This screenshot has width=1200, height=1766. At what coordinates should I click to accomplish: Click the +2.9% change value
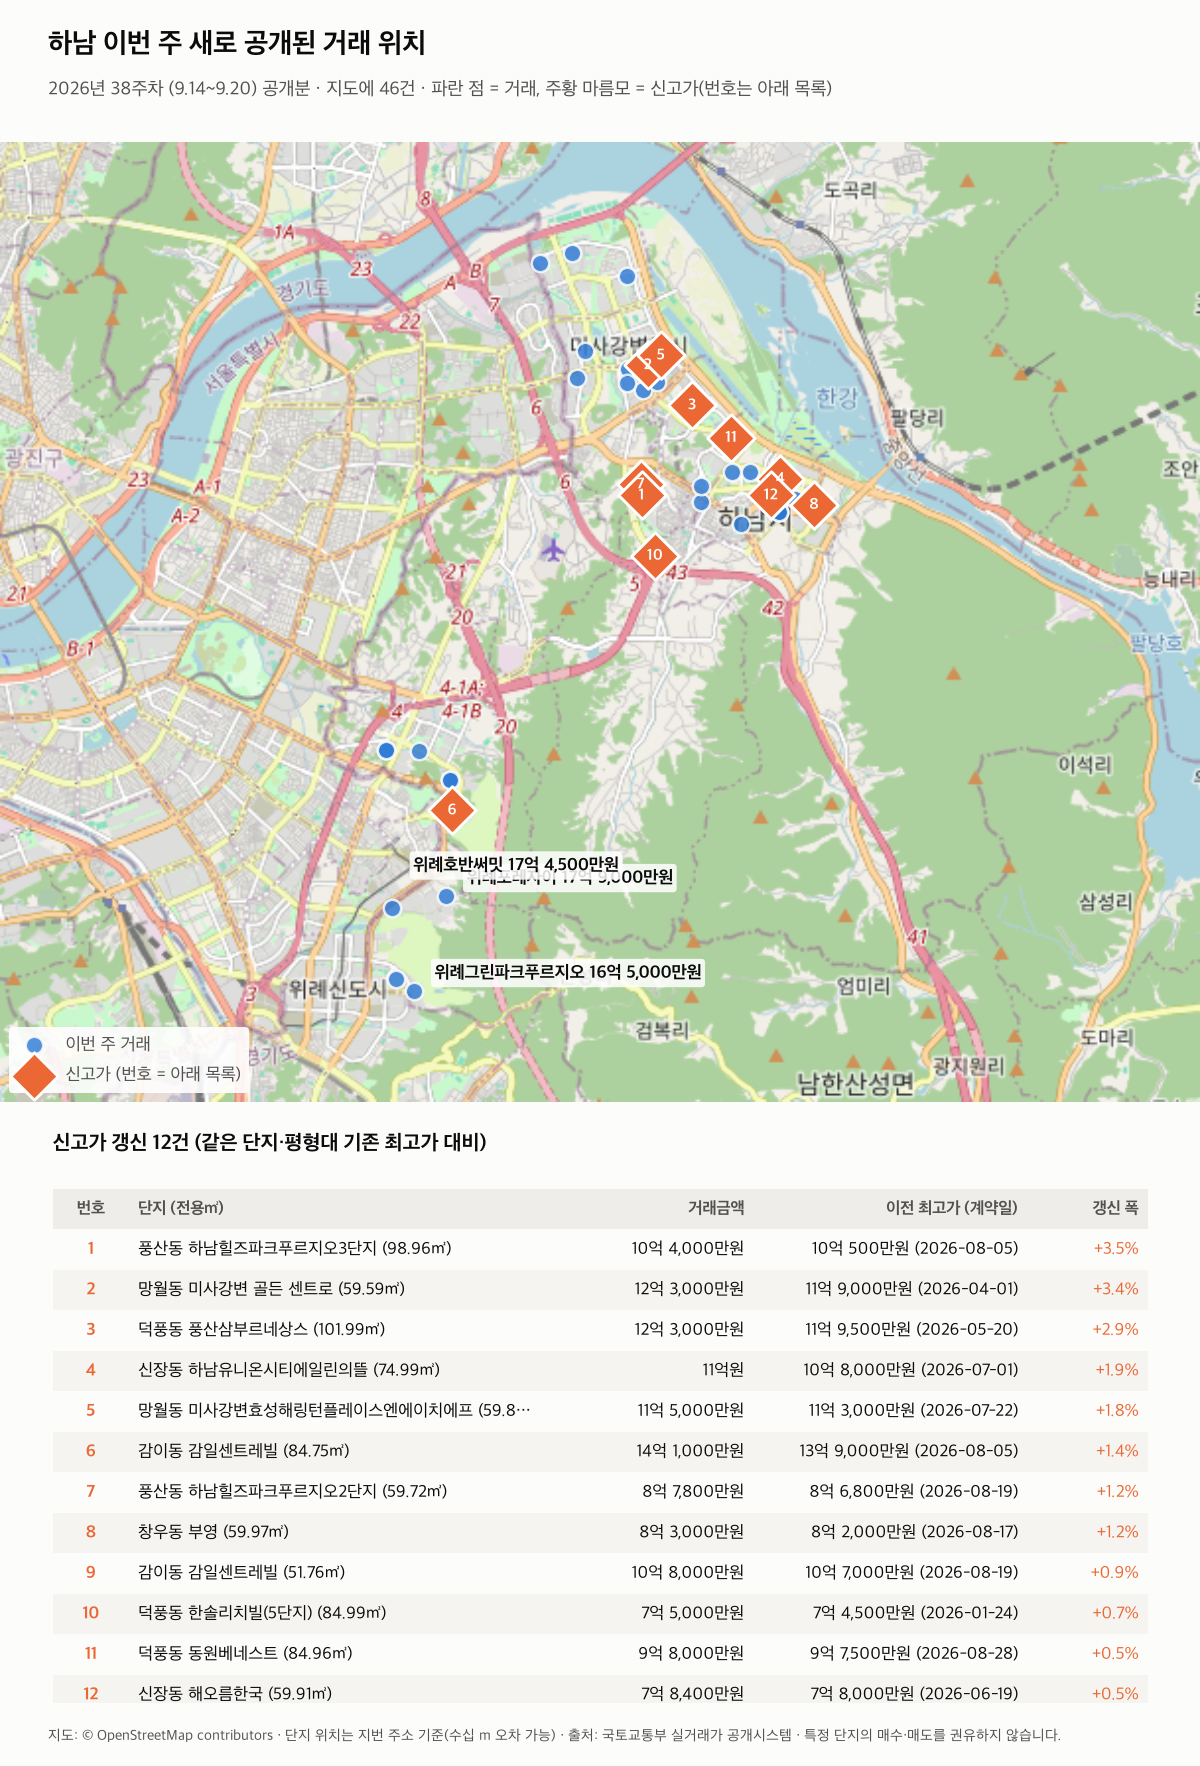coord(1116,1329)
